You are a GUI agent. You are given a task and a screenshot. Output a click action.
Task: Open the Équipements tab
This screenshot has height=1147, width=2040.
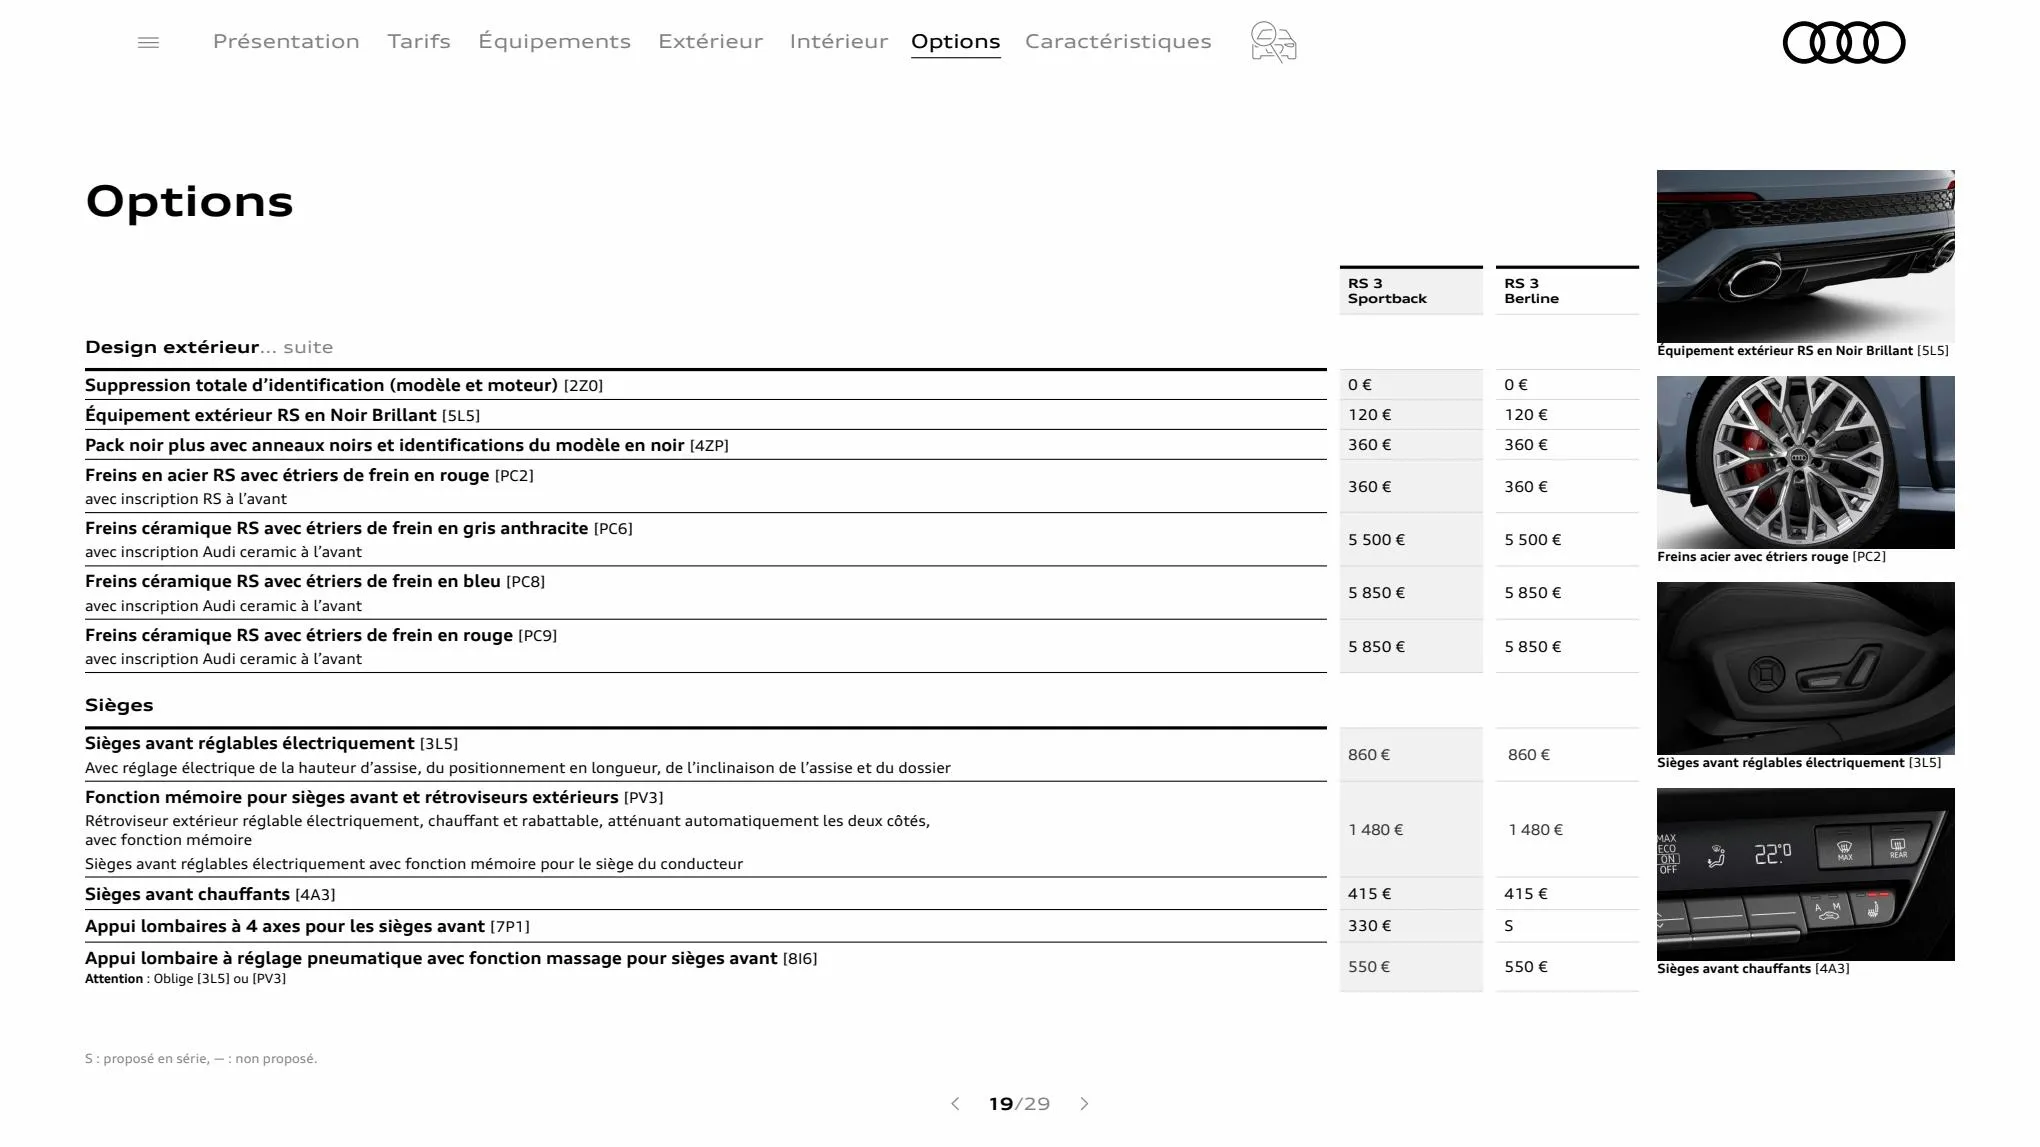point(554,41)
